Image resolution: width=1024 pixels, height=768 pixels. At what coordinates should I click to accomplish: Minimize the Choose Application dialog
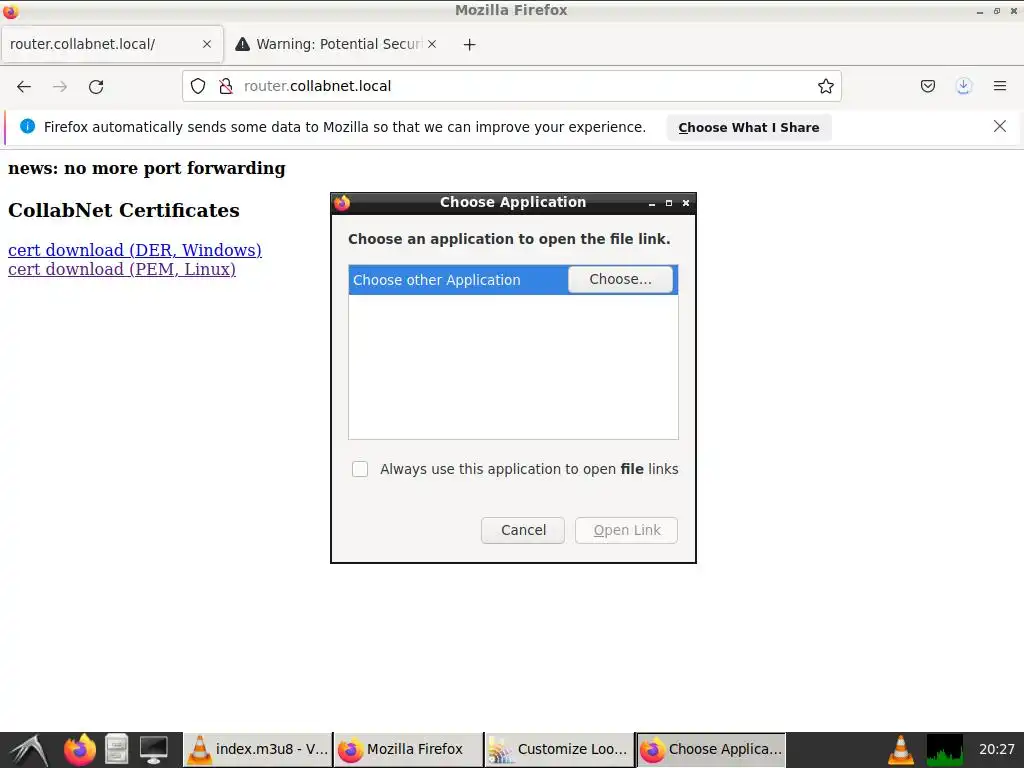click(652, 204)
